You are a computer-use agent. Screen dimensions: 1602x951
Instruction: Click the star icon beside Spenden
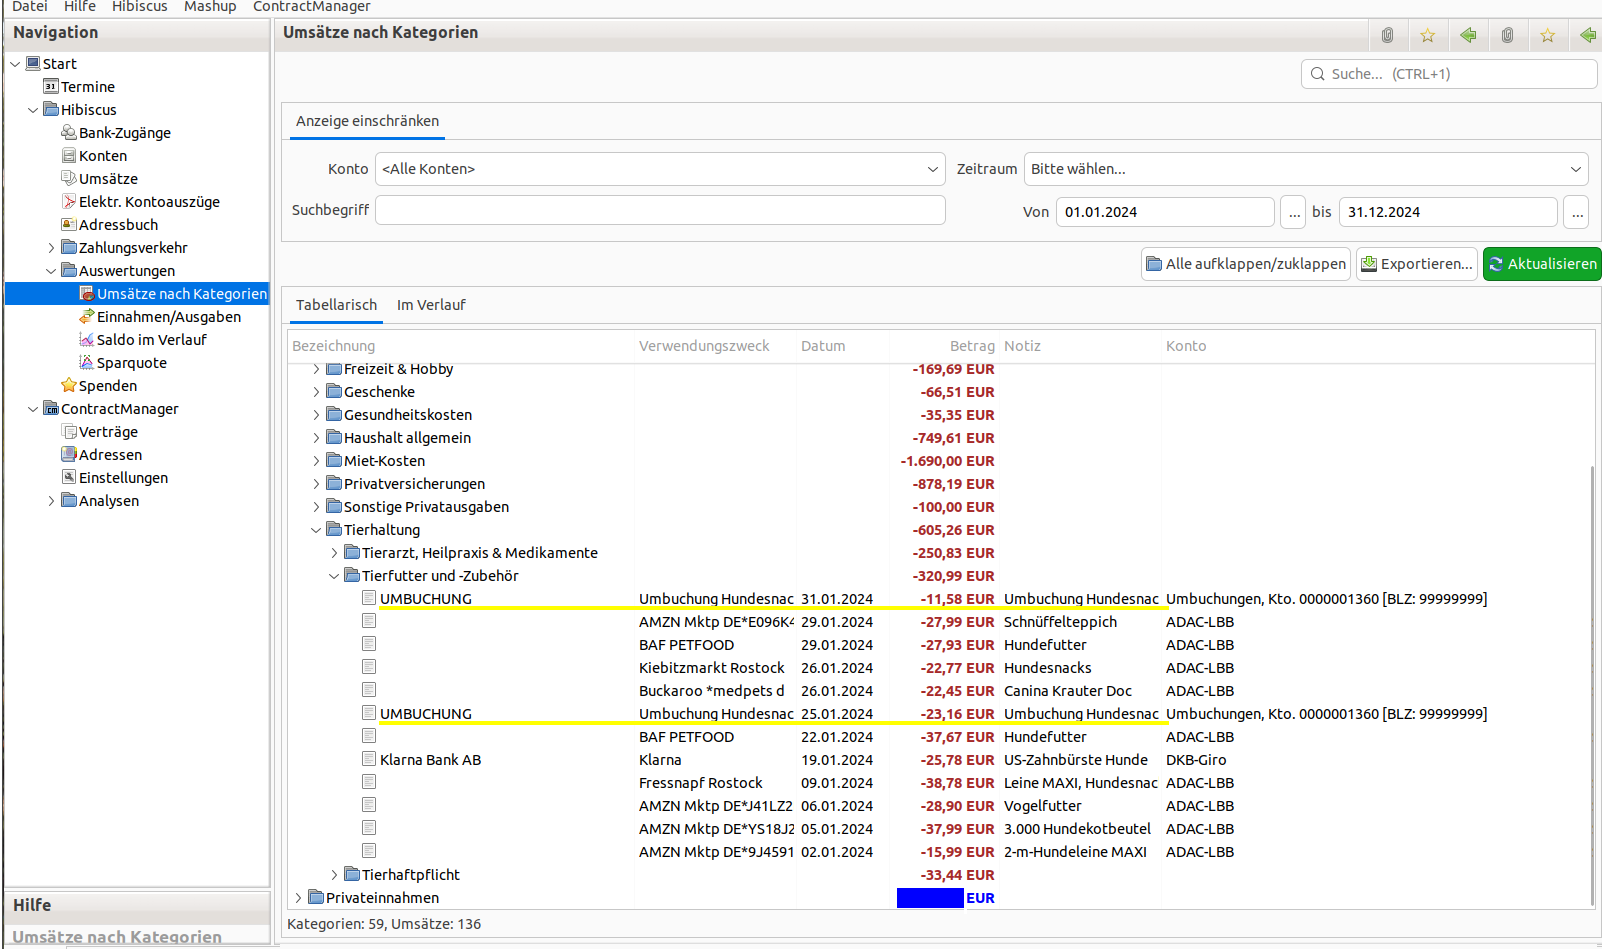69,386
